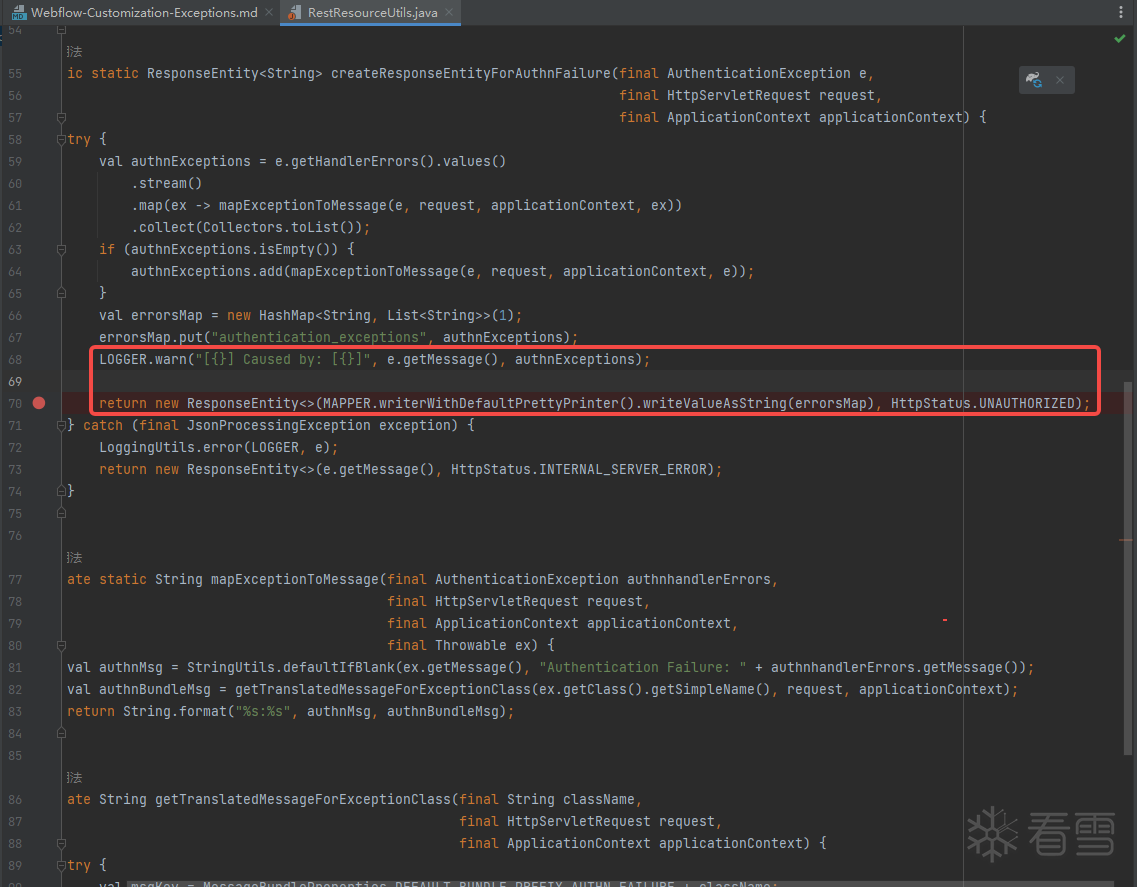Click getTranslatedMessageForExceptionClass method declaration on line 86

[303, 799]
